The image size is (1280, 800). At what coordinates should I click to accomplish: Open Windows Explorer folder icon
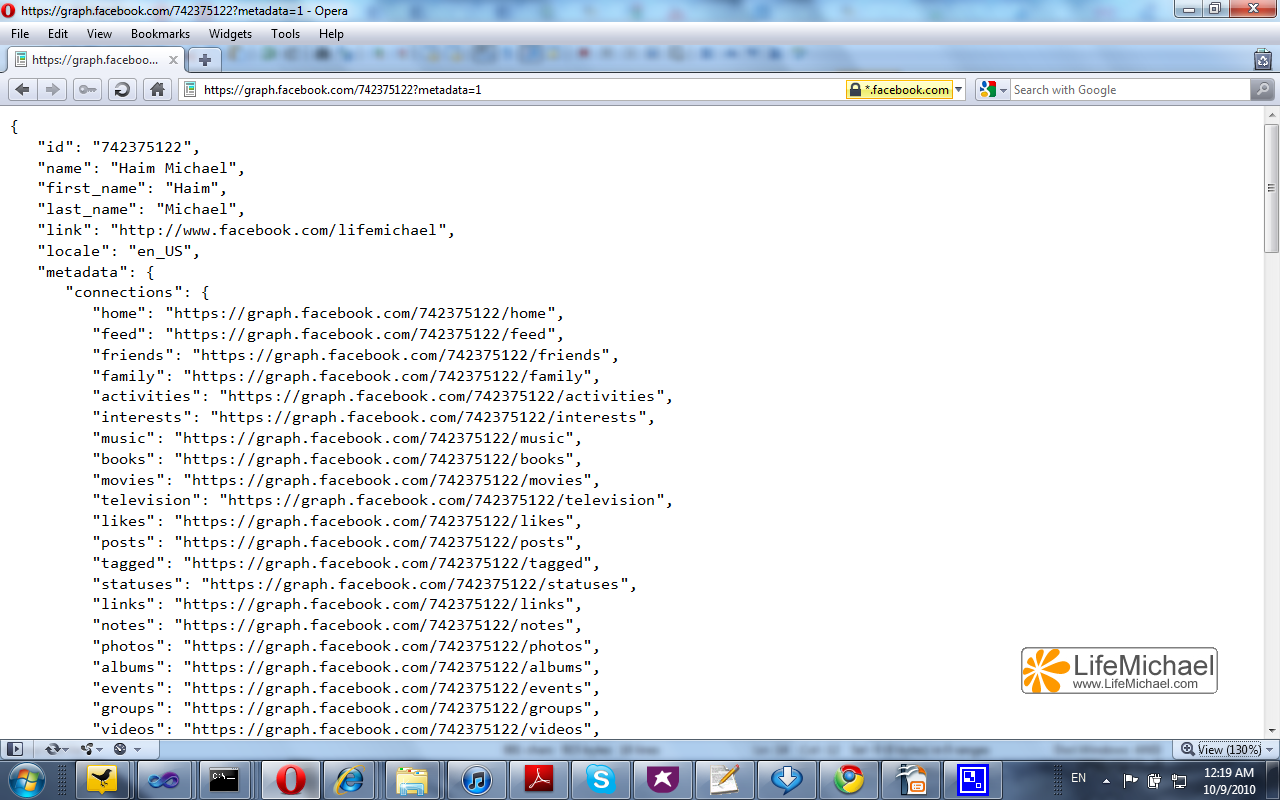pos(412,780)
